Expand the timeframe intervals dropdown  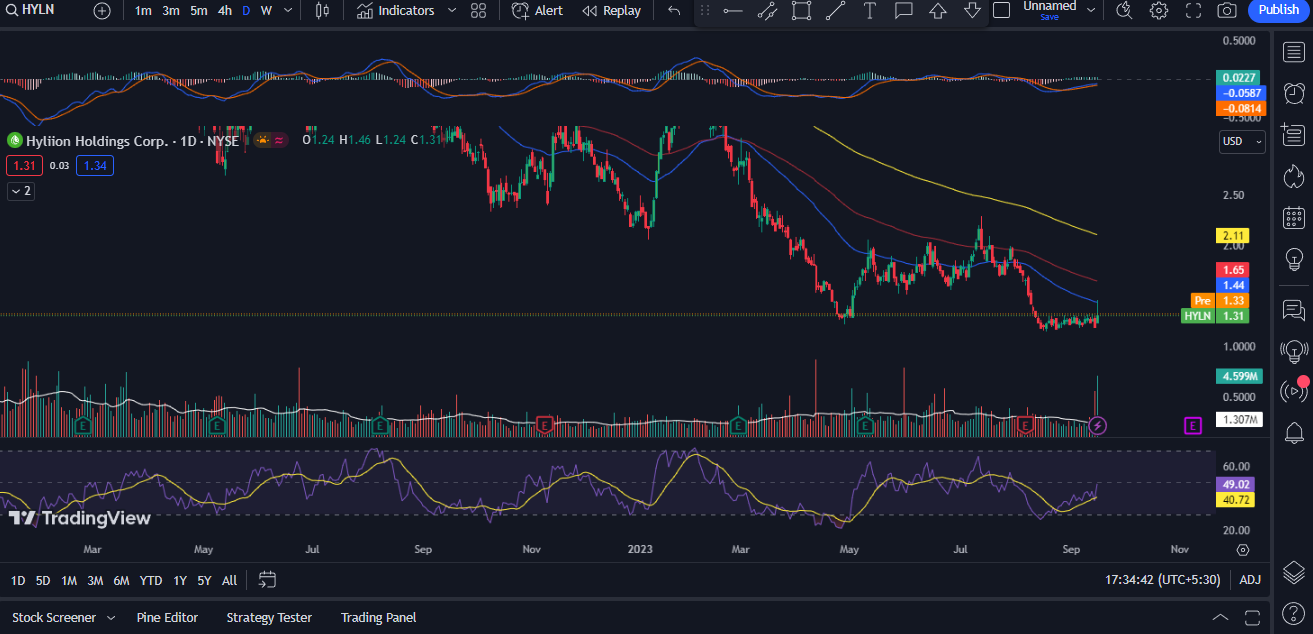pos(289,10)
